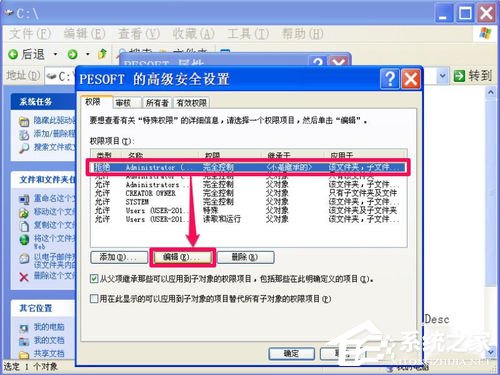Click the 我的文档 icon under 其它位置
The width and height of the screenshot is (500, 375).
coord(24,341)
